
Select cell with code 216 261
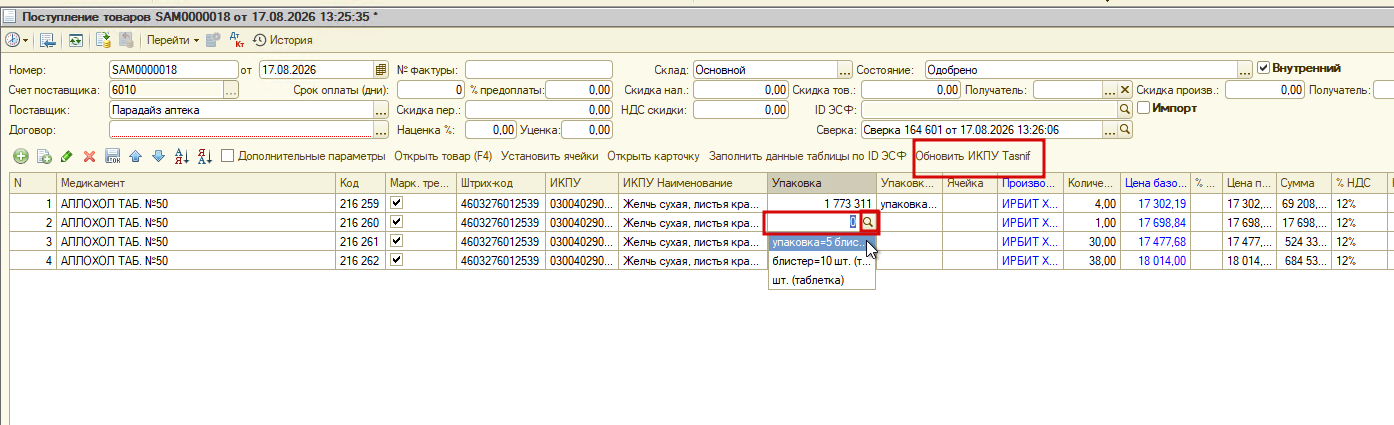coord(361,241)
